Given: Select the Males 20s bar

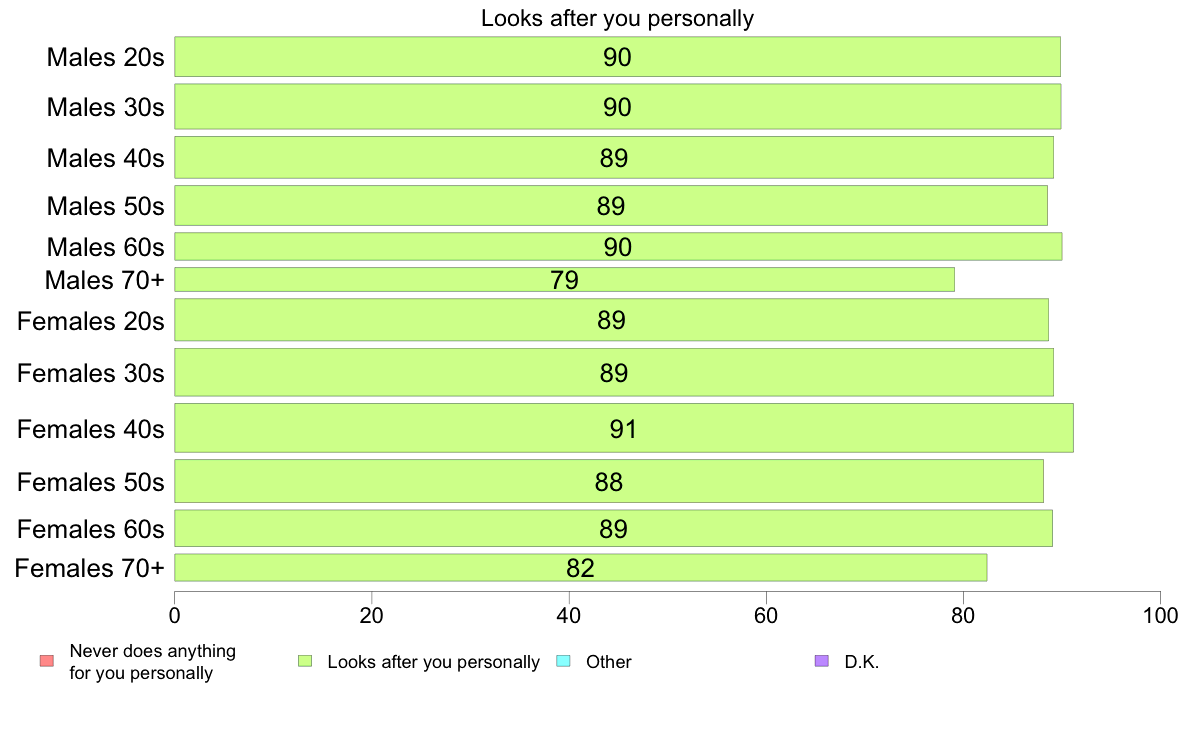Looking at the screenshot, I should (x=617, y=57).
